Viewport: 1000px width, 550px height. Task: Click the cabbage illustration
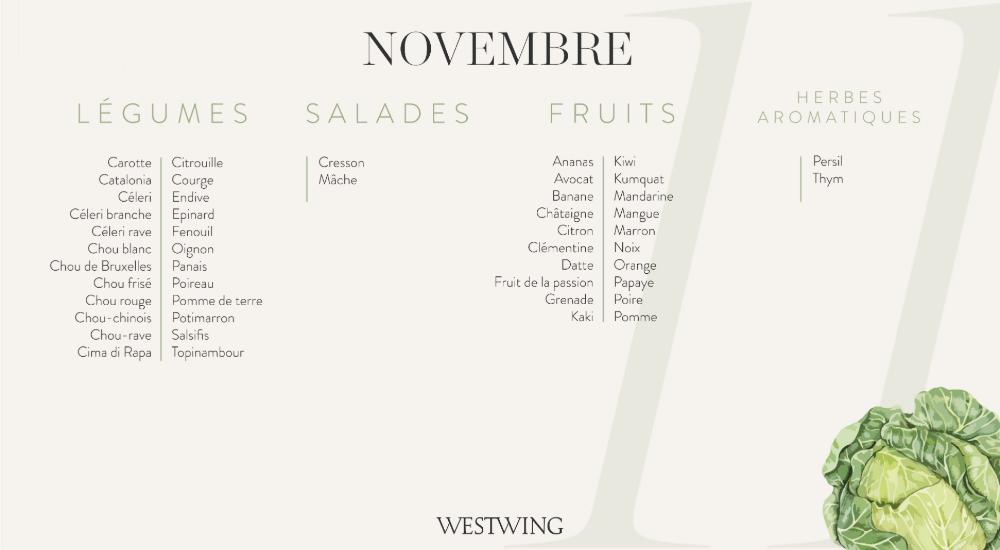911,469
